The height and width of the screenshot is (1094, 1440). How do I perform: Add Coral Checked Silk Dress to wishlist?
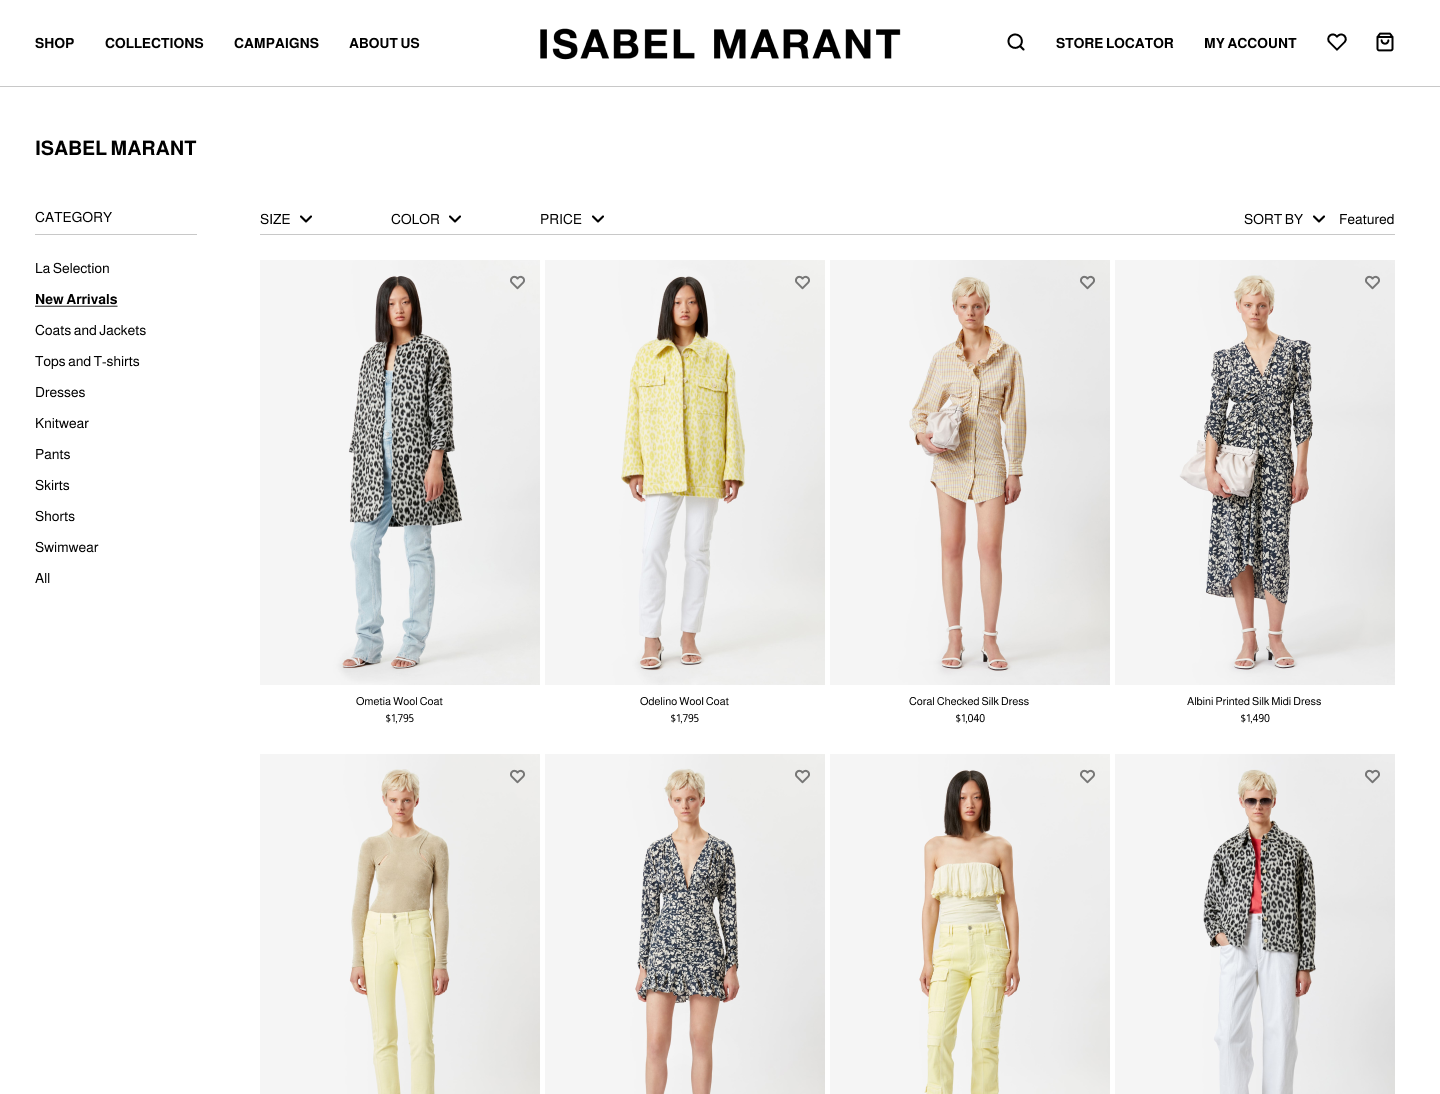(1087, 282)
